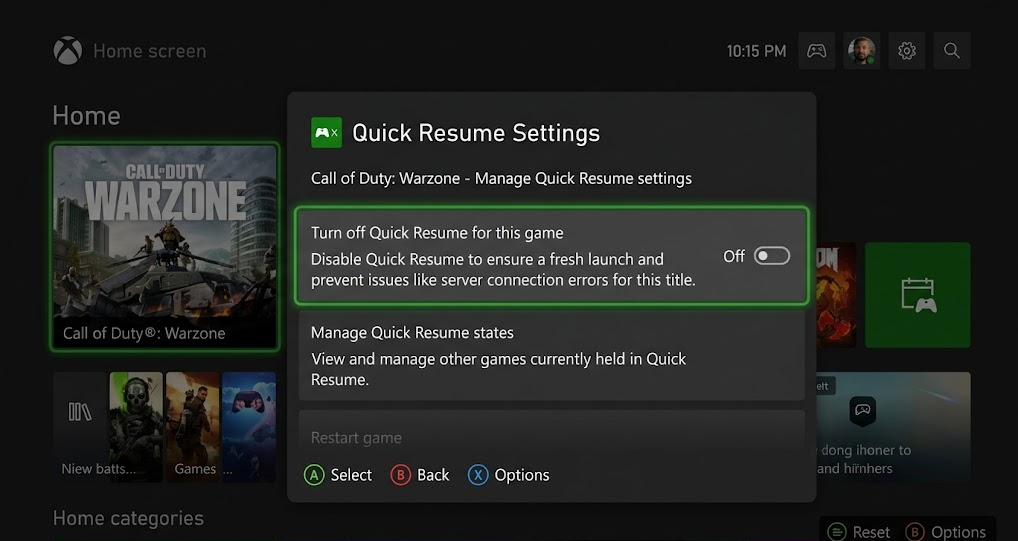The image size is (1018, 541).
Task: Click the A Select button hint
Action: click(338, 475)
